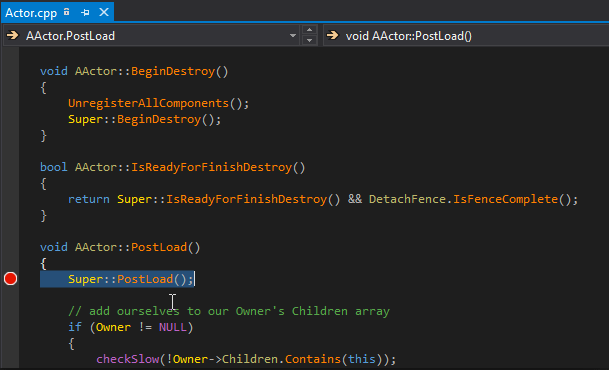The height and width of the screenshot is (370, 609).
Task: Click the arrow icon beside void AActor::PostLoad()
Action: pyautogui.click(x=332, y=36)
